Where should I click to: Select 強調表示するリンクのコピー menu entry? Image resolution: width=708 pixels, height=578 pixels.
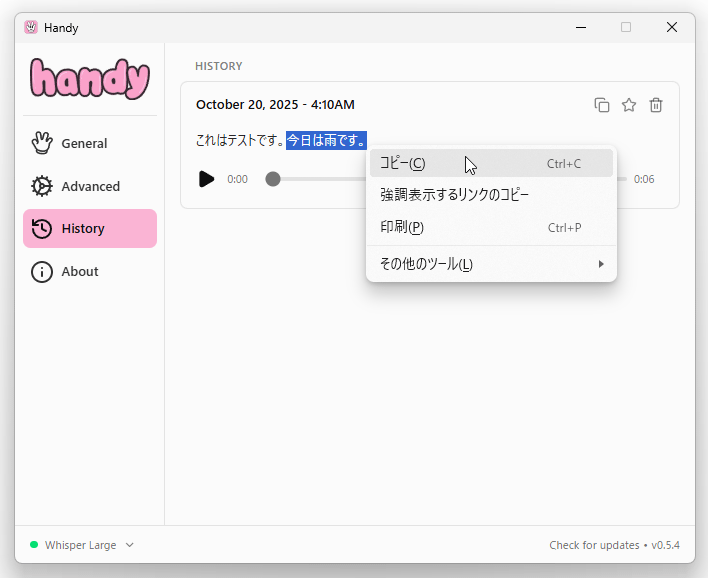[x=455, y=195]
